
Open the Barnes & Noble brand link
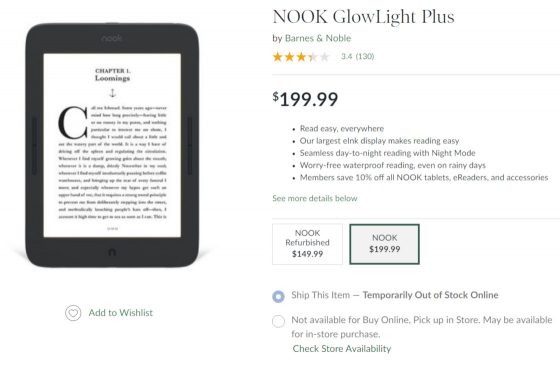point(318,38)
